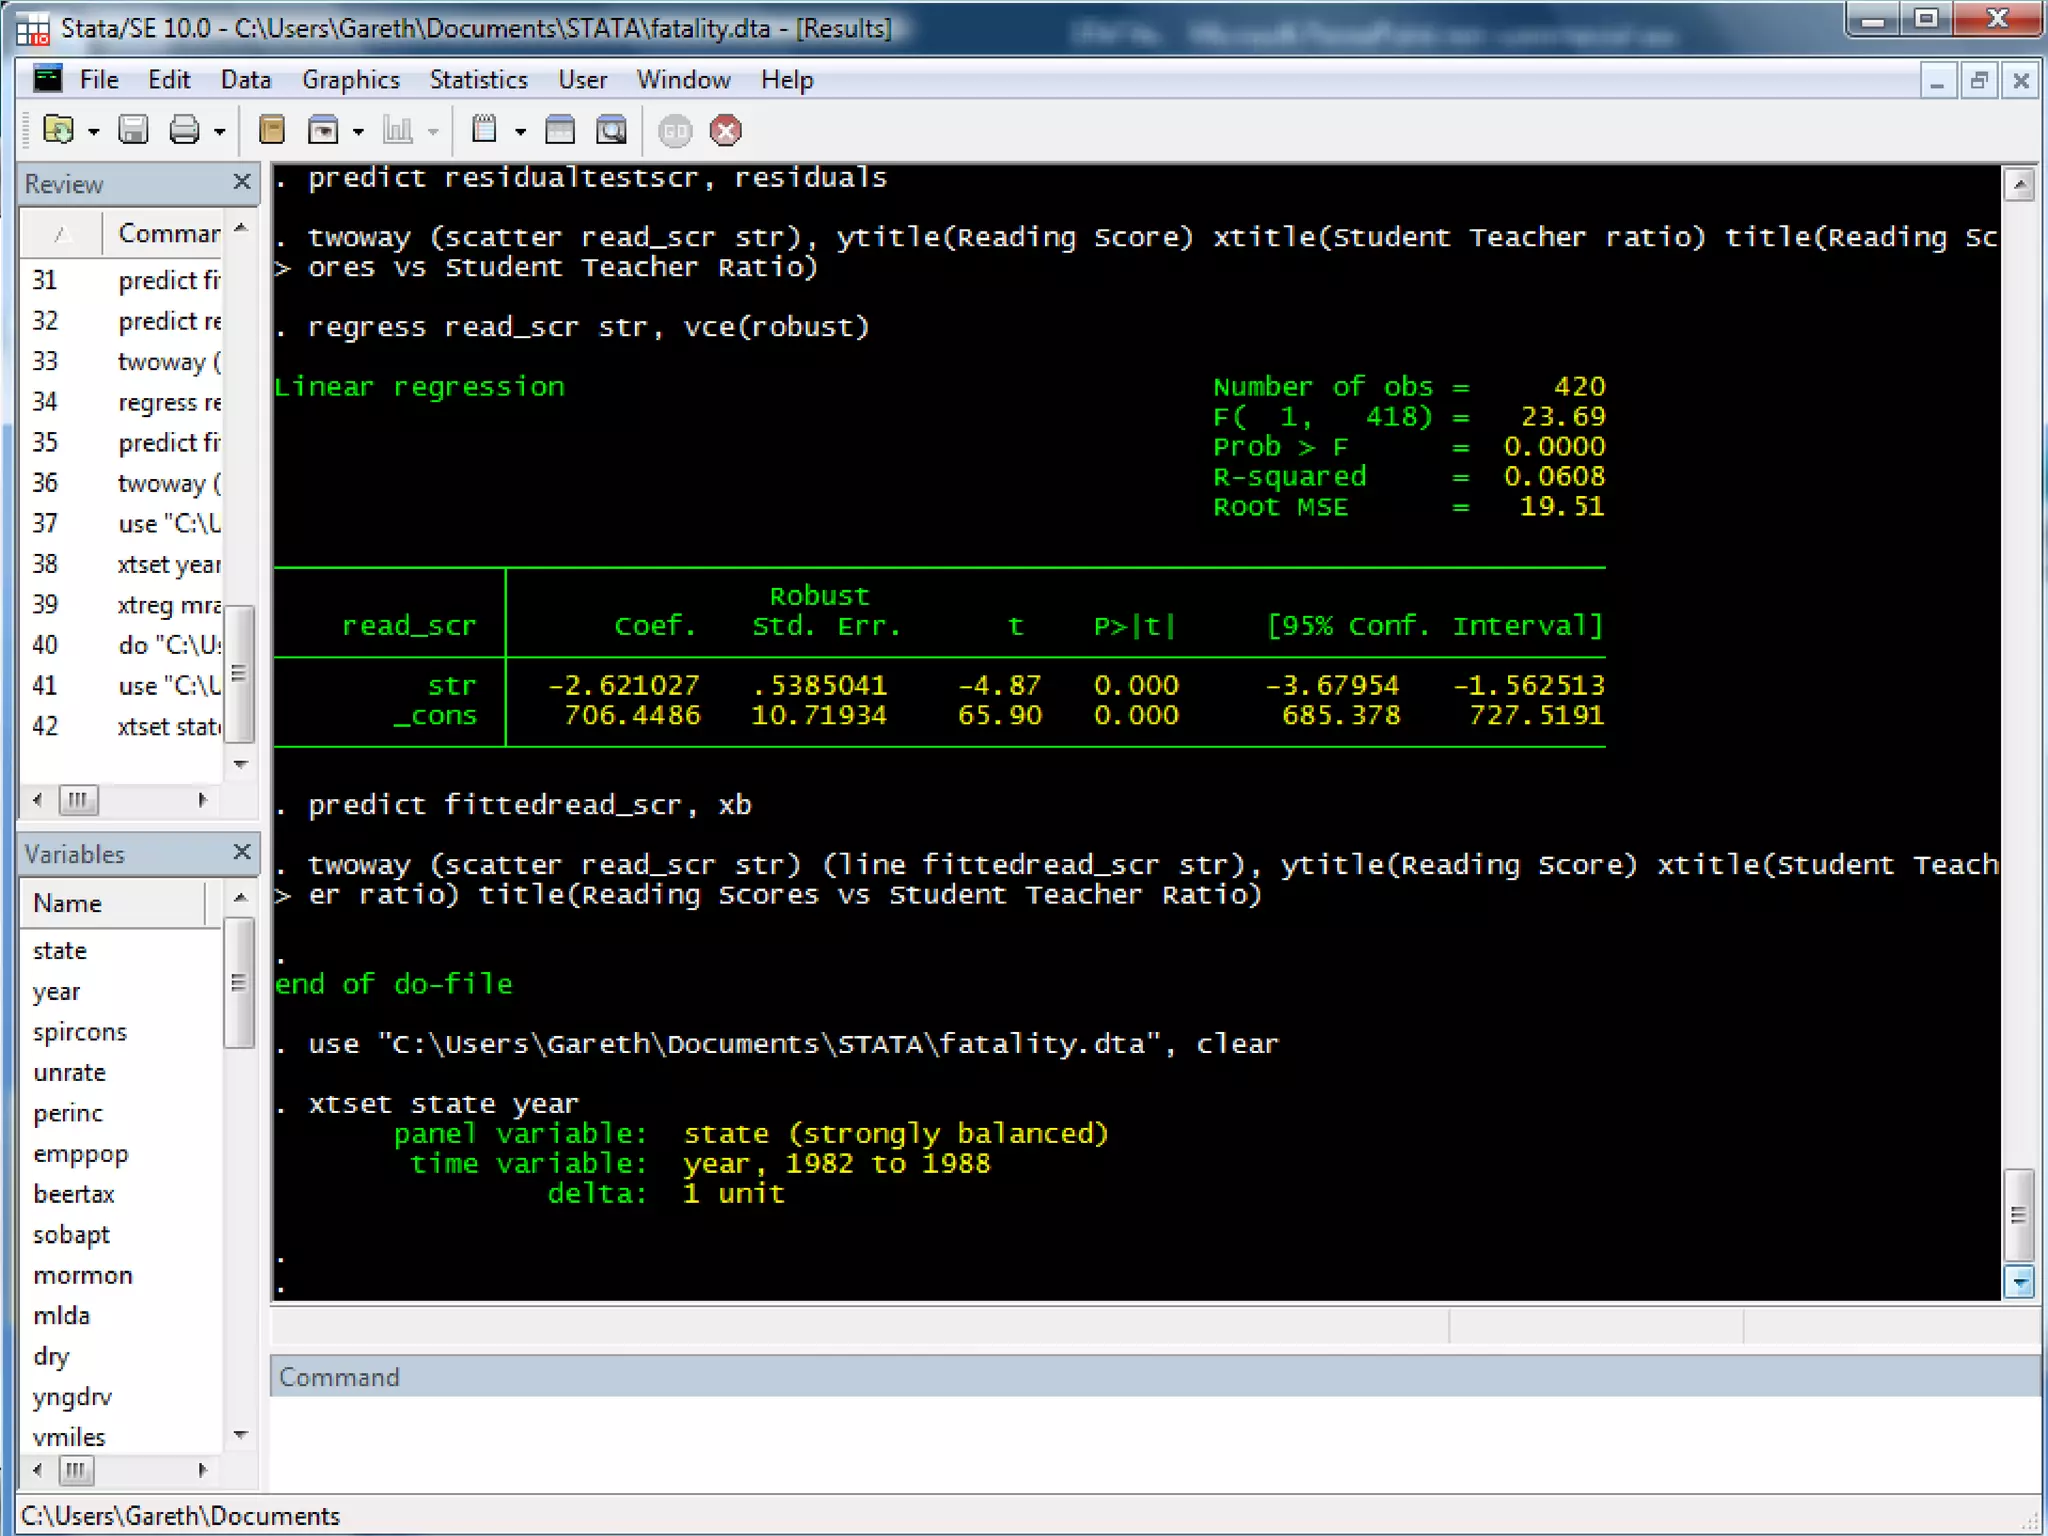Expand the Do-file Editor dropdown arrow

[x=520, y=132]
